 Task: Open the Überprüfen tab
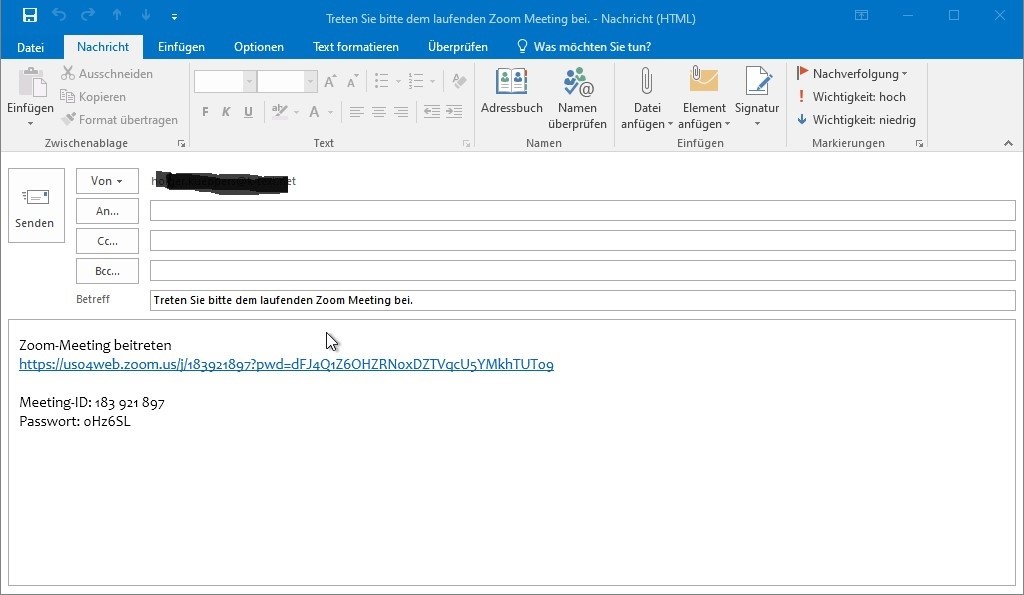(458, 47)
